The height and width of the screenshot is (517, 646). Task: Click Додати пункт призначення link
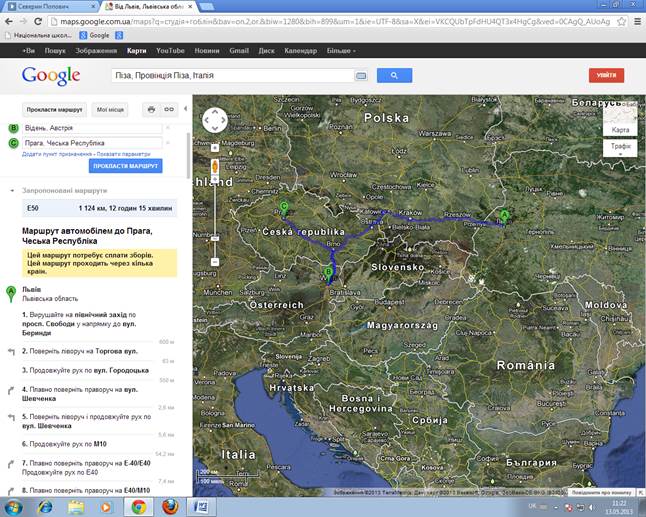57,154
